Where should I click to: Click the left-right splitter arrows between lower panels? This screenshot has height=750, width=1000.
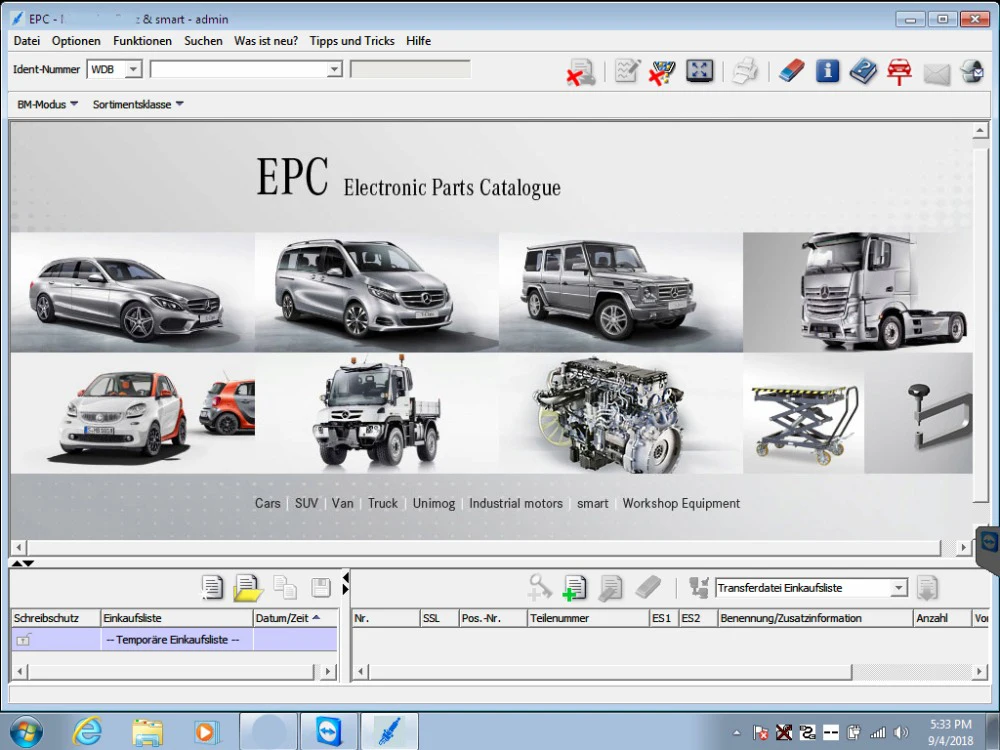[x=346, y=583]
